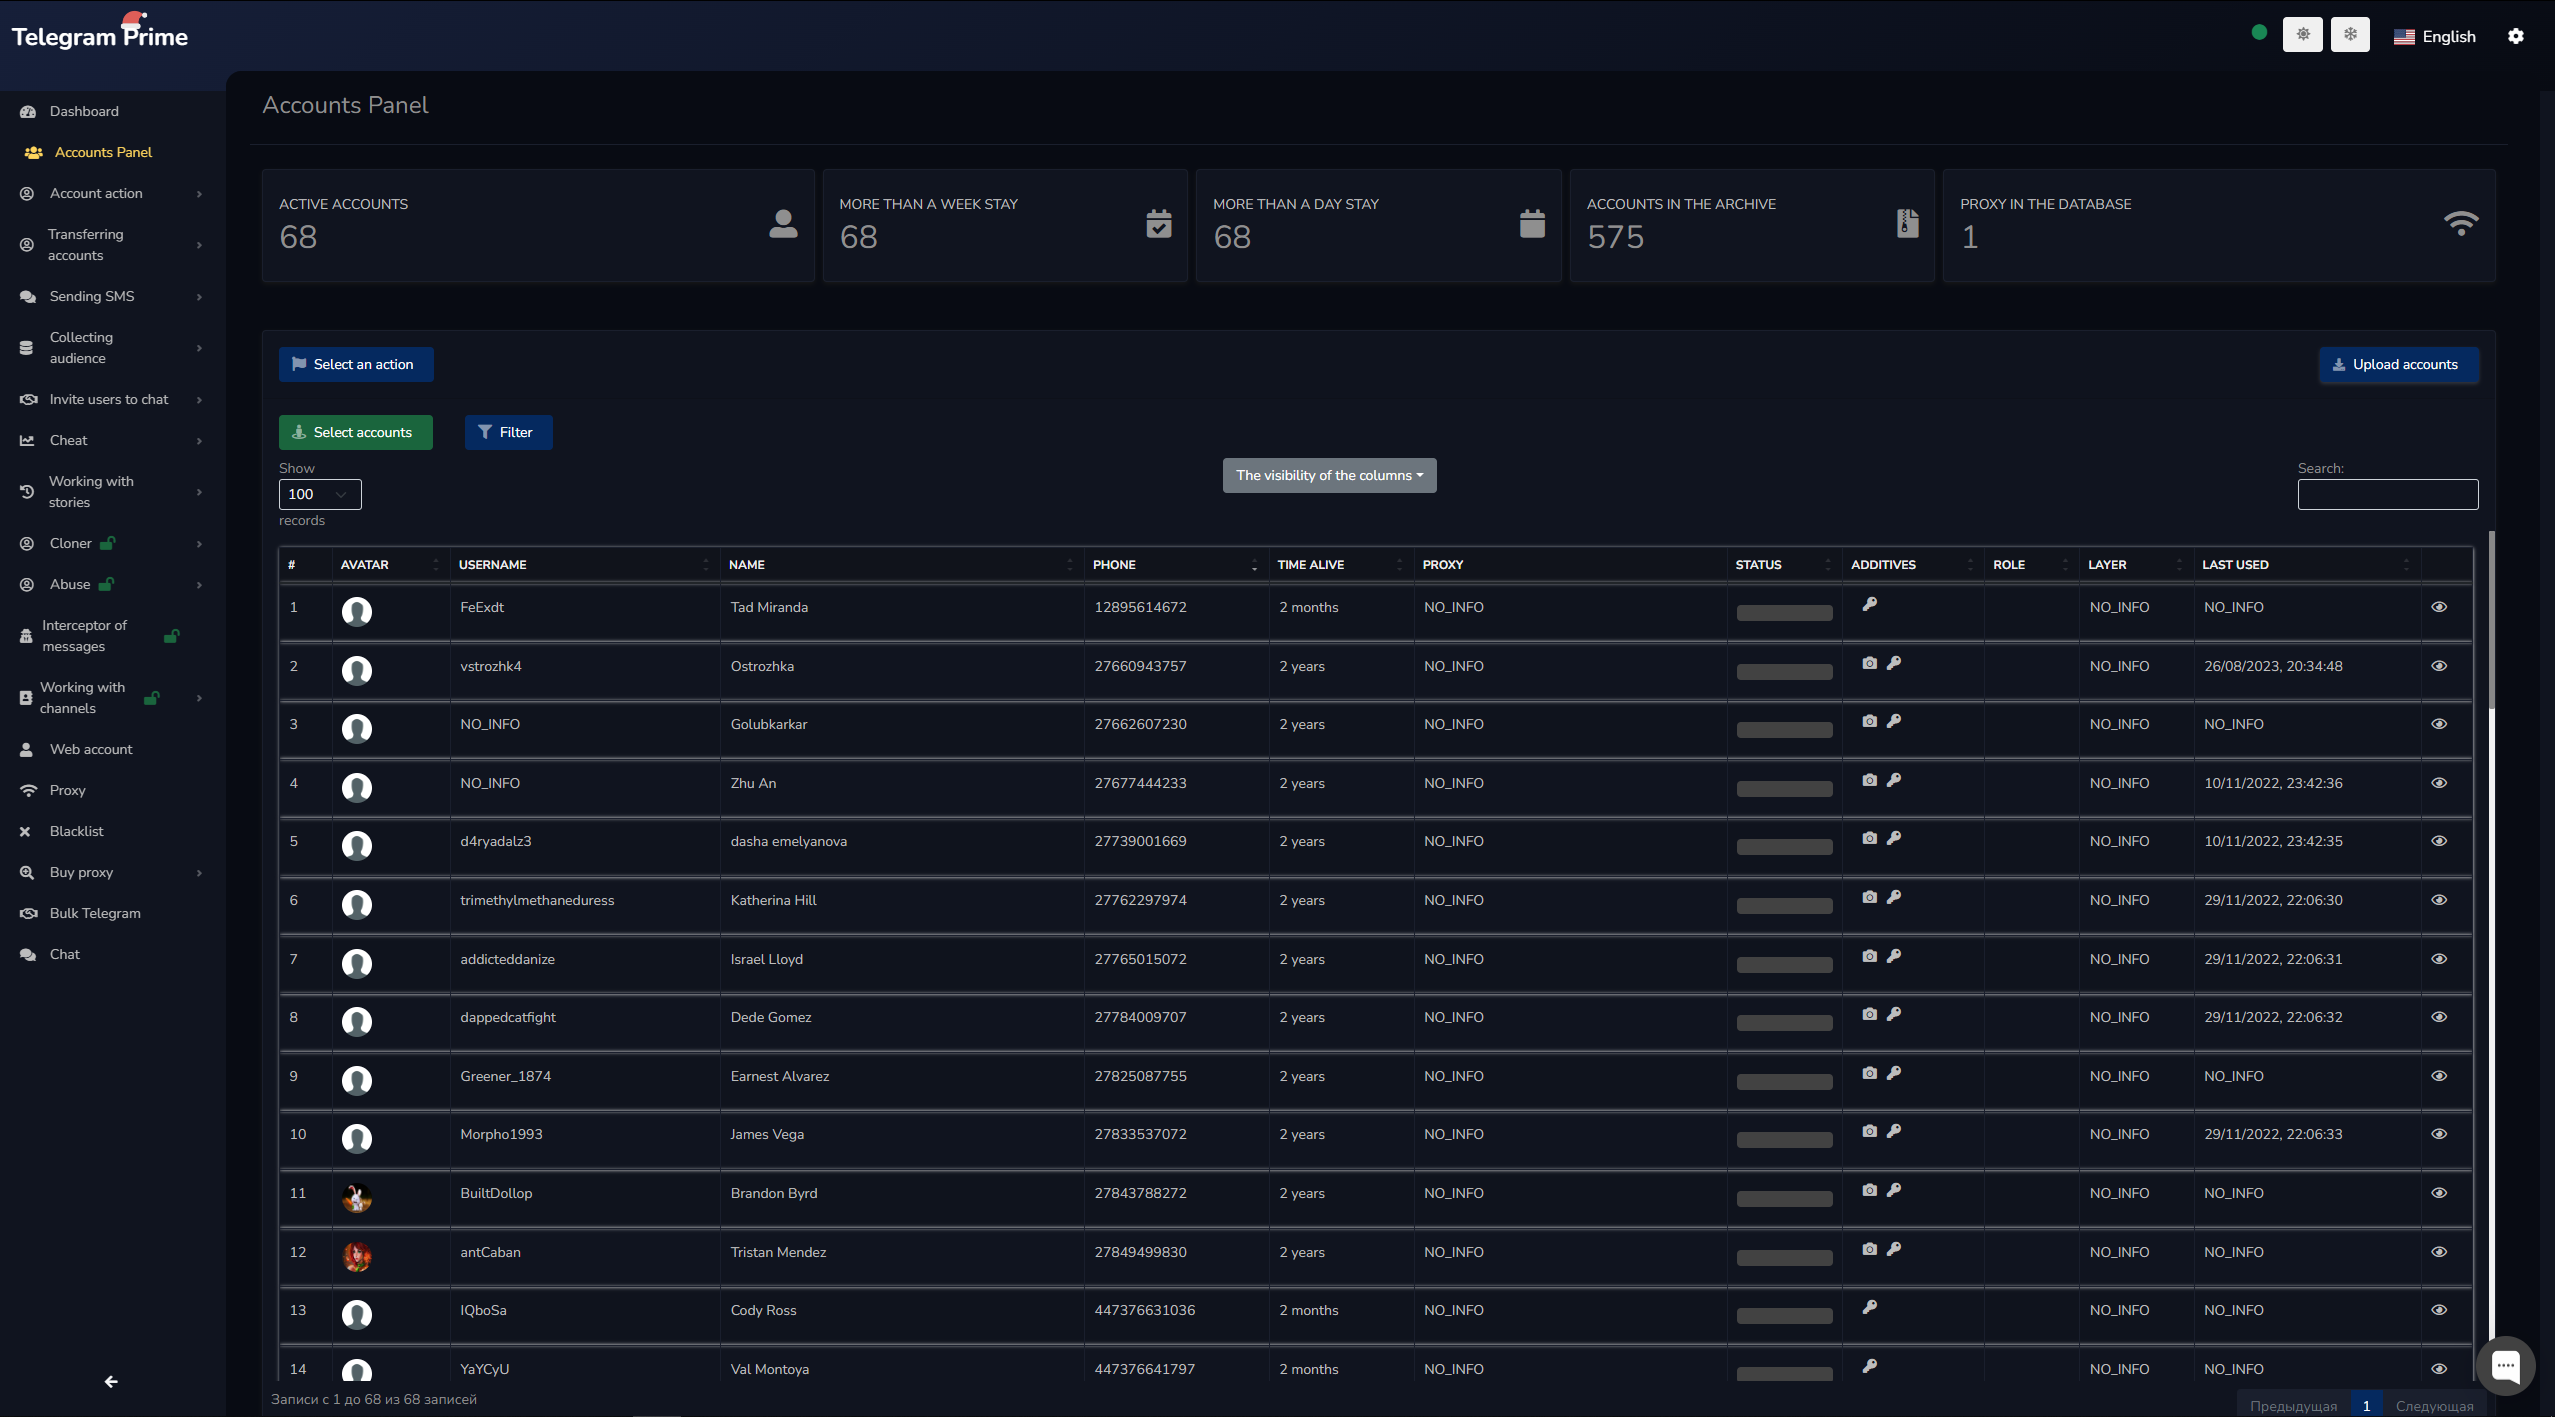The width and height of the screenshot is (2555, 1417).
Task: Click inside the Search input field
Action: click(2386, 494)
